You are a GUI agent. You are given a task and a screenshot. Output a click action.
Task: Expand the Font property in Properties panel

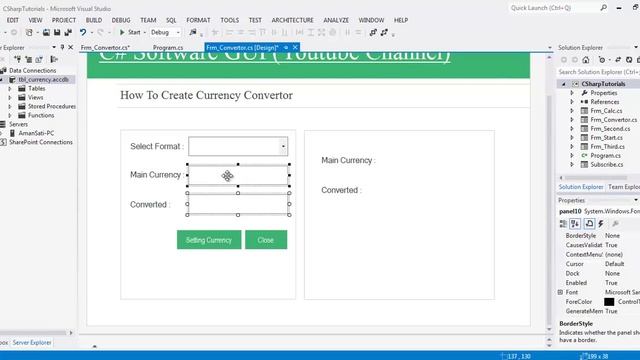(560, 292)
